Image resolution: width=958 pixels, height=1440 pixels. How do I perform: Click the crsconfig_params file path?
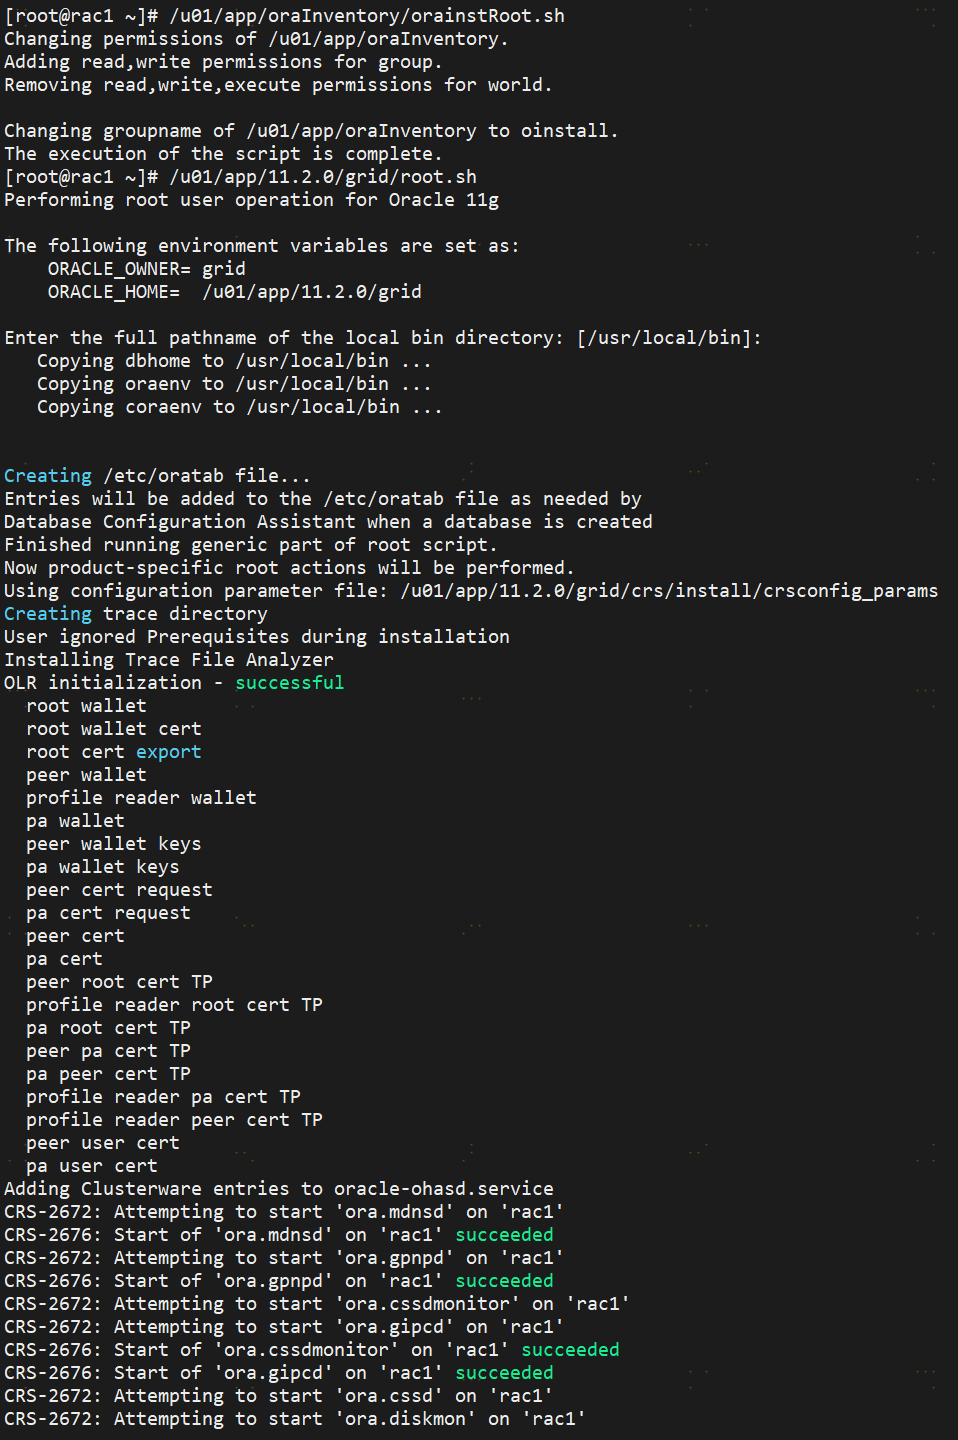[669, 591]
